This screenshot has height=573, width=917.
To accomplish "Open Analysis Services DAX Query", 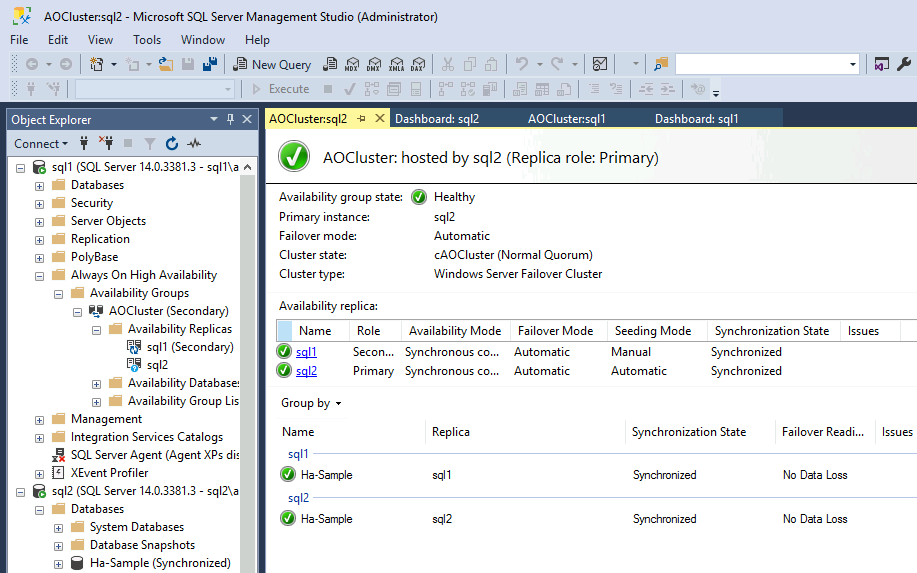I will tap(418, 64).
